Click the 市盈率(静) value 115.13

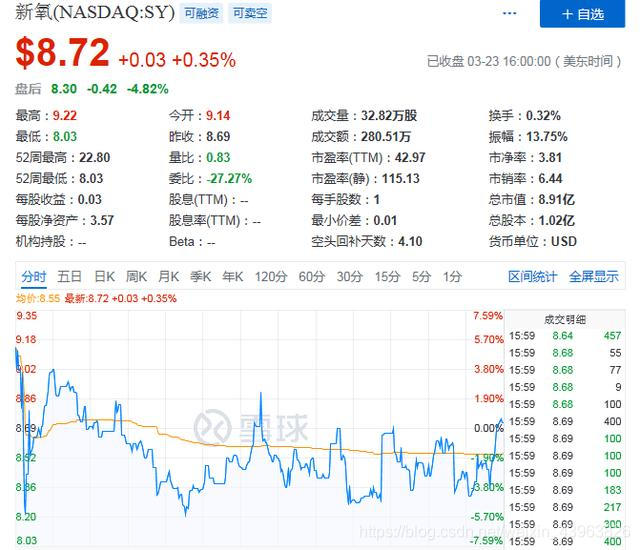pos(400,178)
